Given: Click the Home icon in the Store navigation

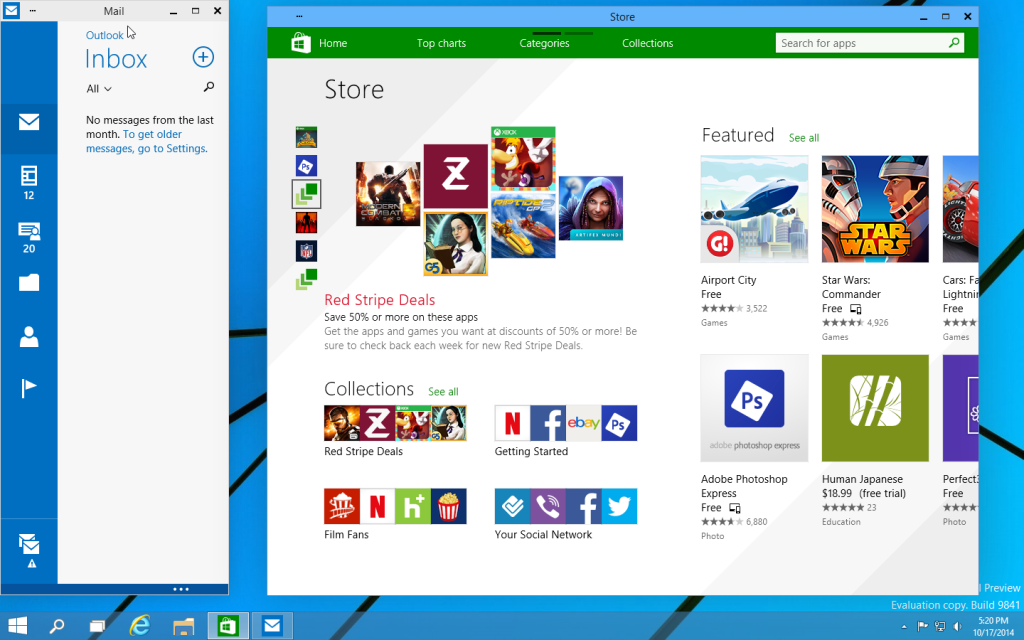Looking at the screenshot, I should point(301,43).
